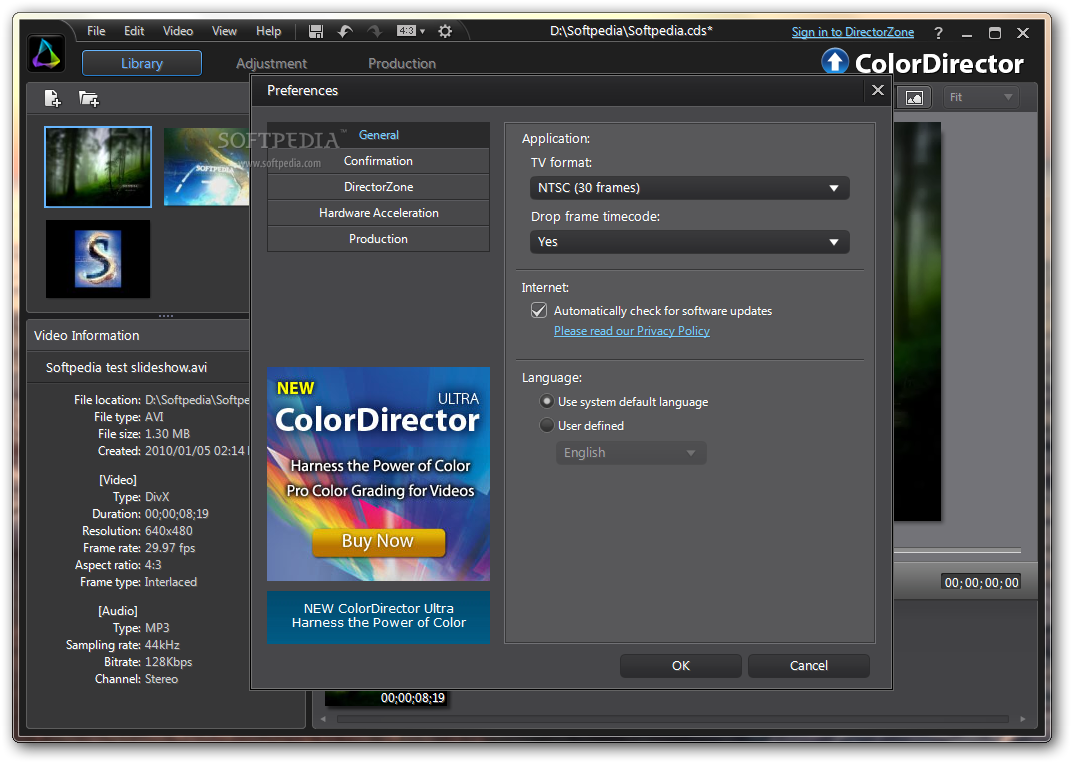1072x763 pixels.
Task: Open preferences via the gear icon
Action: [445, 31]
